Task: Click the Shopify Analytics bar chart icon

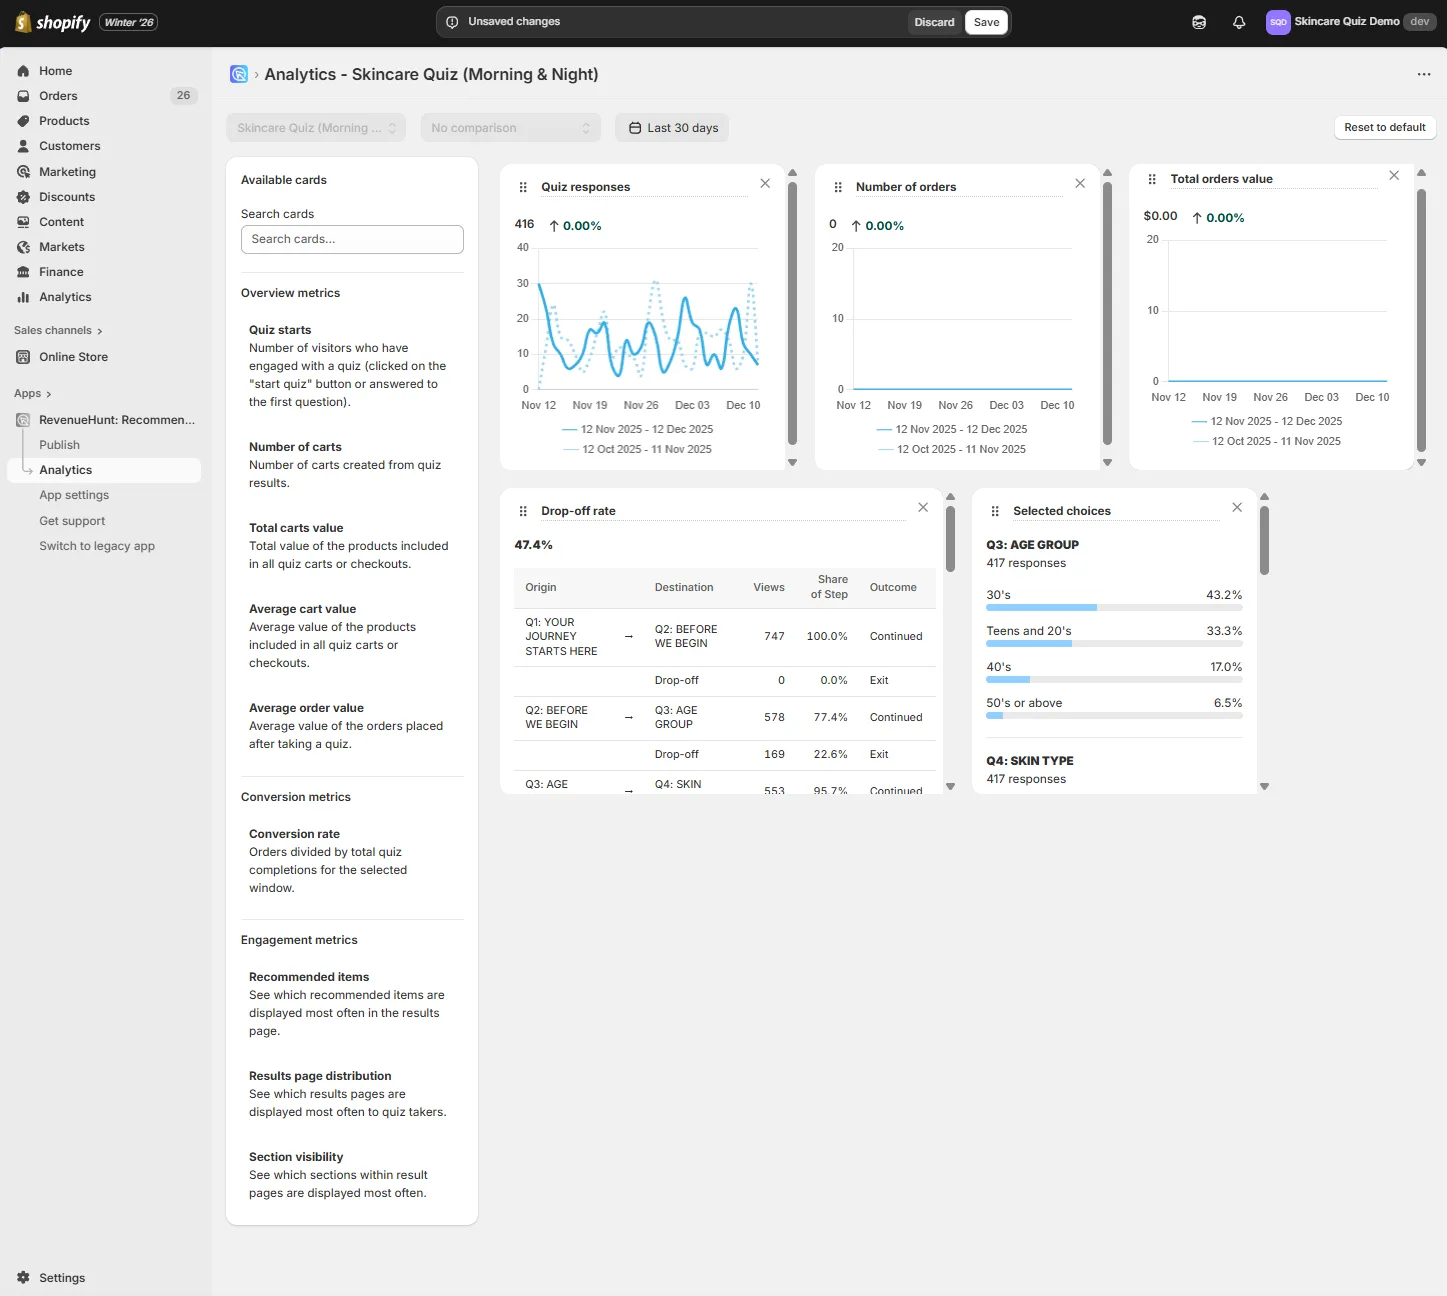Action: 23,297
